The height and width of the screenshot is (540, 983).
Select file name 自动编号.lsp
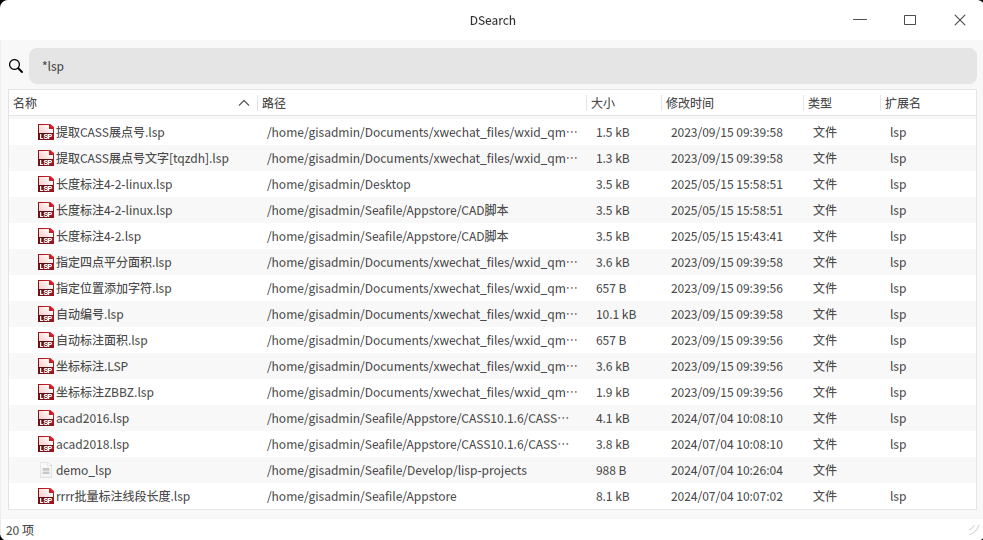90,315
